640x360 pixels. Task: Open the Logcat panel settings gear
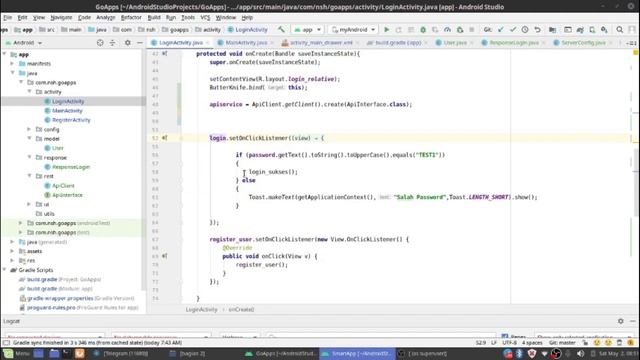(x=620, y=321)
